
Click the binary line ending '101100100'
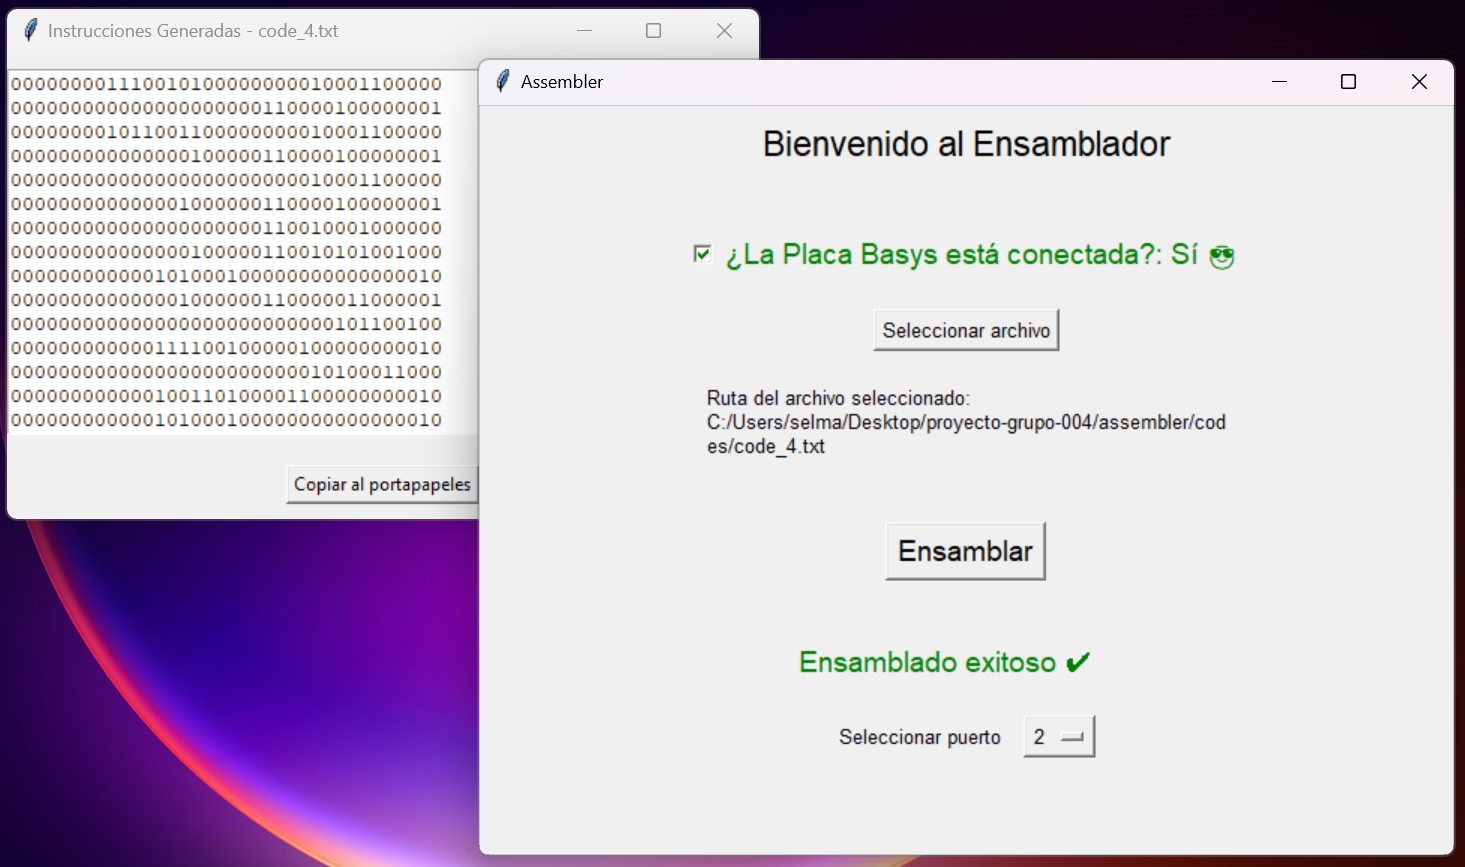tap(226, 324)
